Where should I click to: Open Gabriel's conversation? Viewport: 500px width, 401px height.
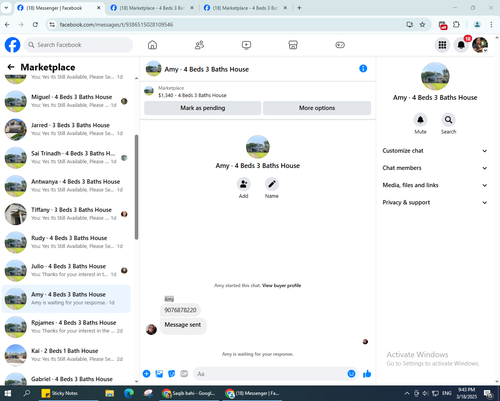point(66,378)
